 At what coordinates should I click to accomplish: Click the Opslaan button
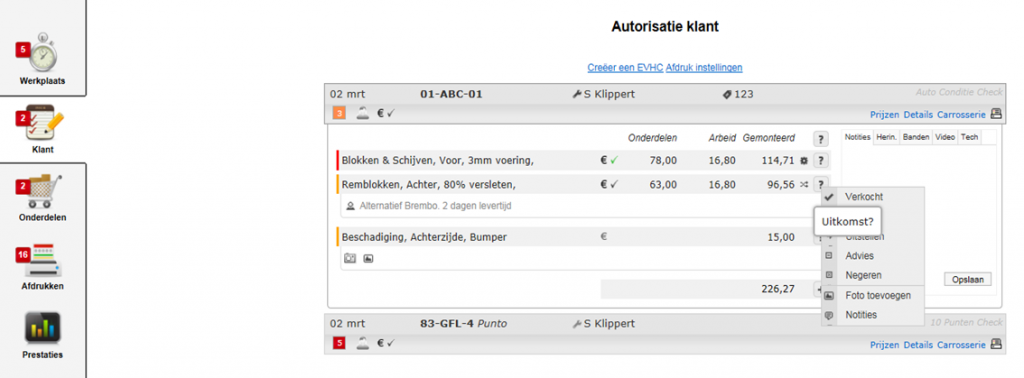pyautogui.click(x=968, y=279)
